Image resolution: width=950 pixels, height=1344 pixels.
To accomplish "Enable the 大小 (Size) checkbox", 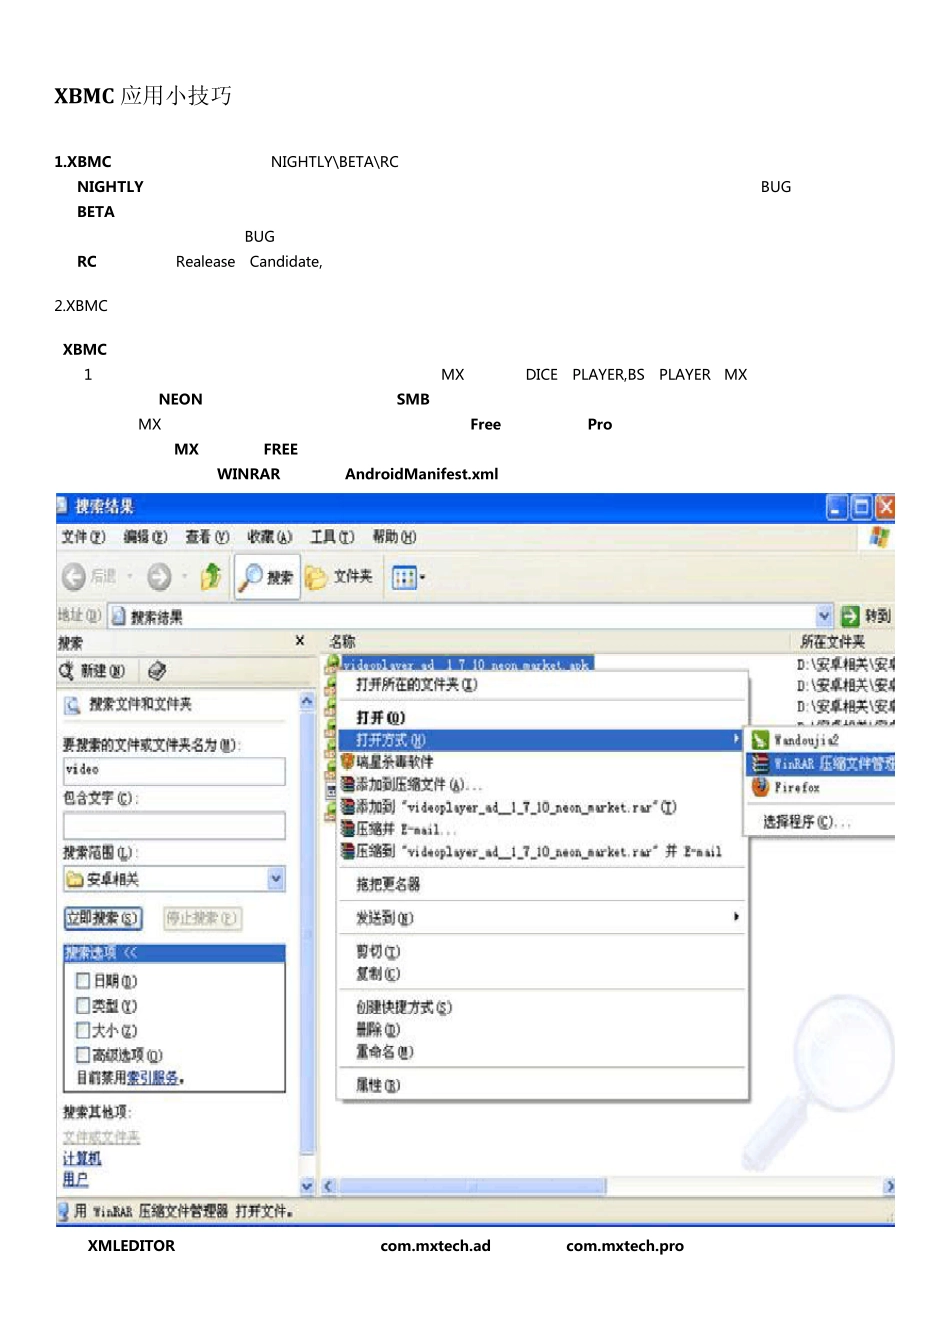I will tap(84, 1030).
